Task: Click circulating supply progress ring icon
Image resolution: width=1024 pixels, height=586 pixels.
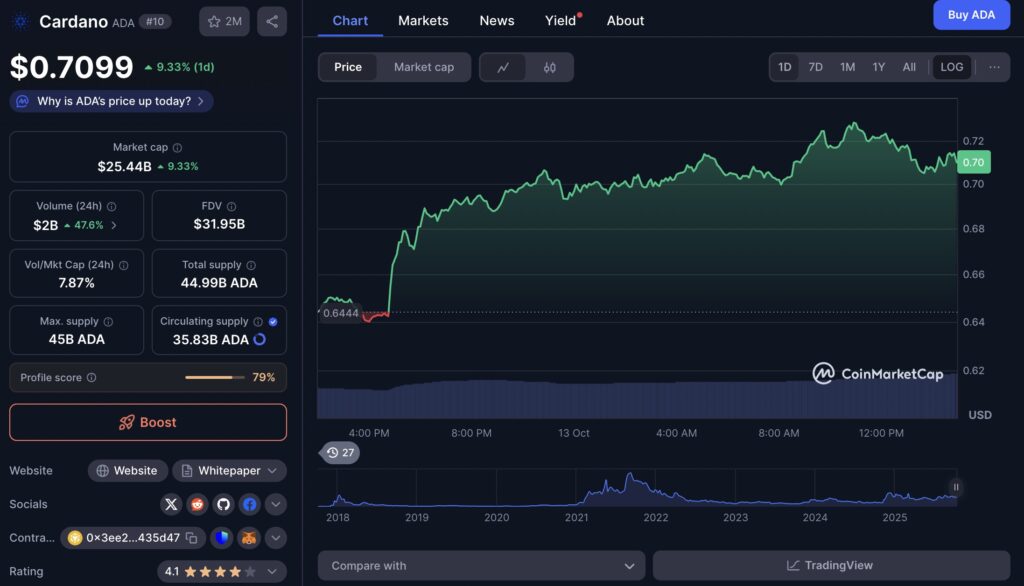Action: 260,340
